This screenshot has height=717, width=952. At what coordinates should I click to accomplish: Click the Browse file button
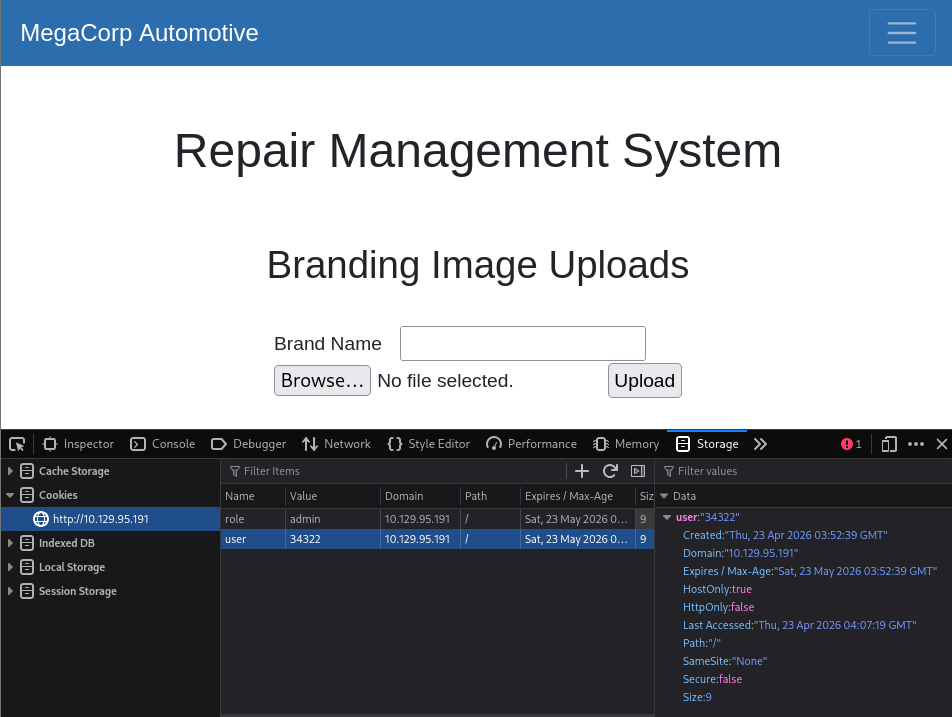(322, 381)
